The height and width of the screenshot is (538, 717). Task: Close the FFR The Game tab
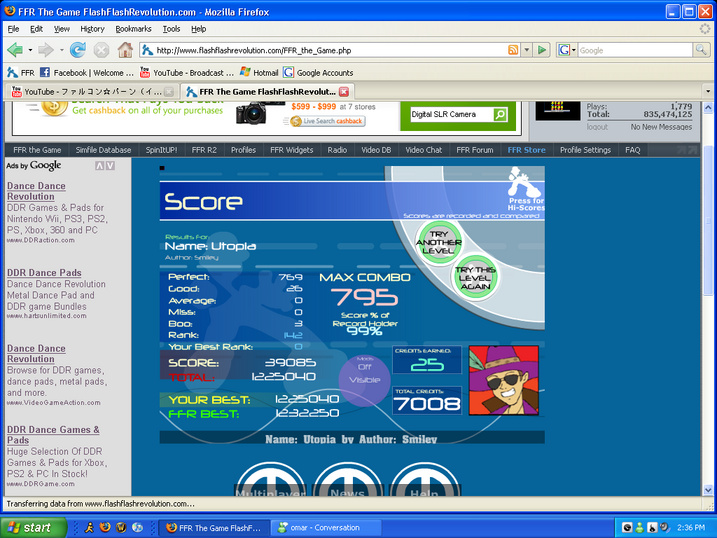[x=344, y=92]
